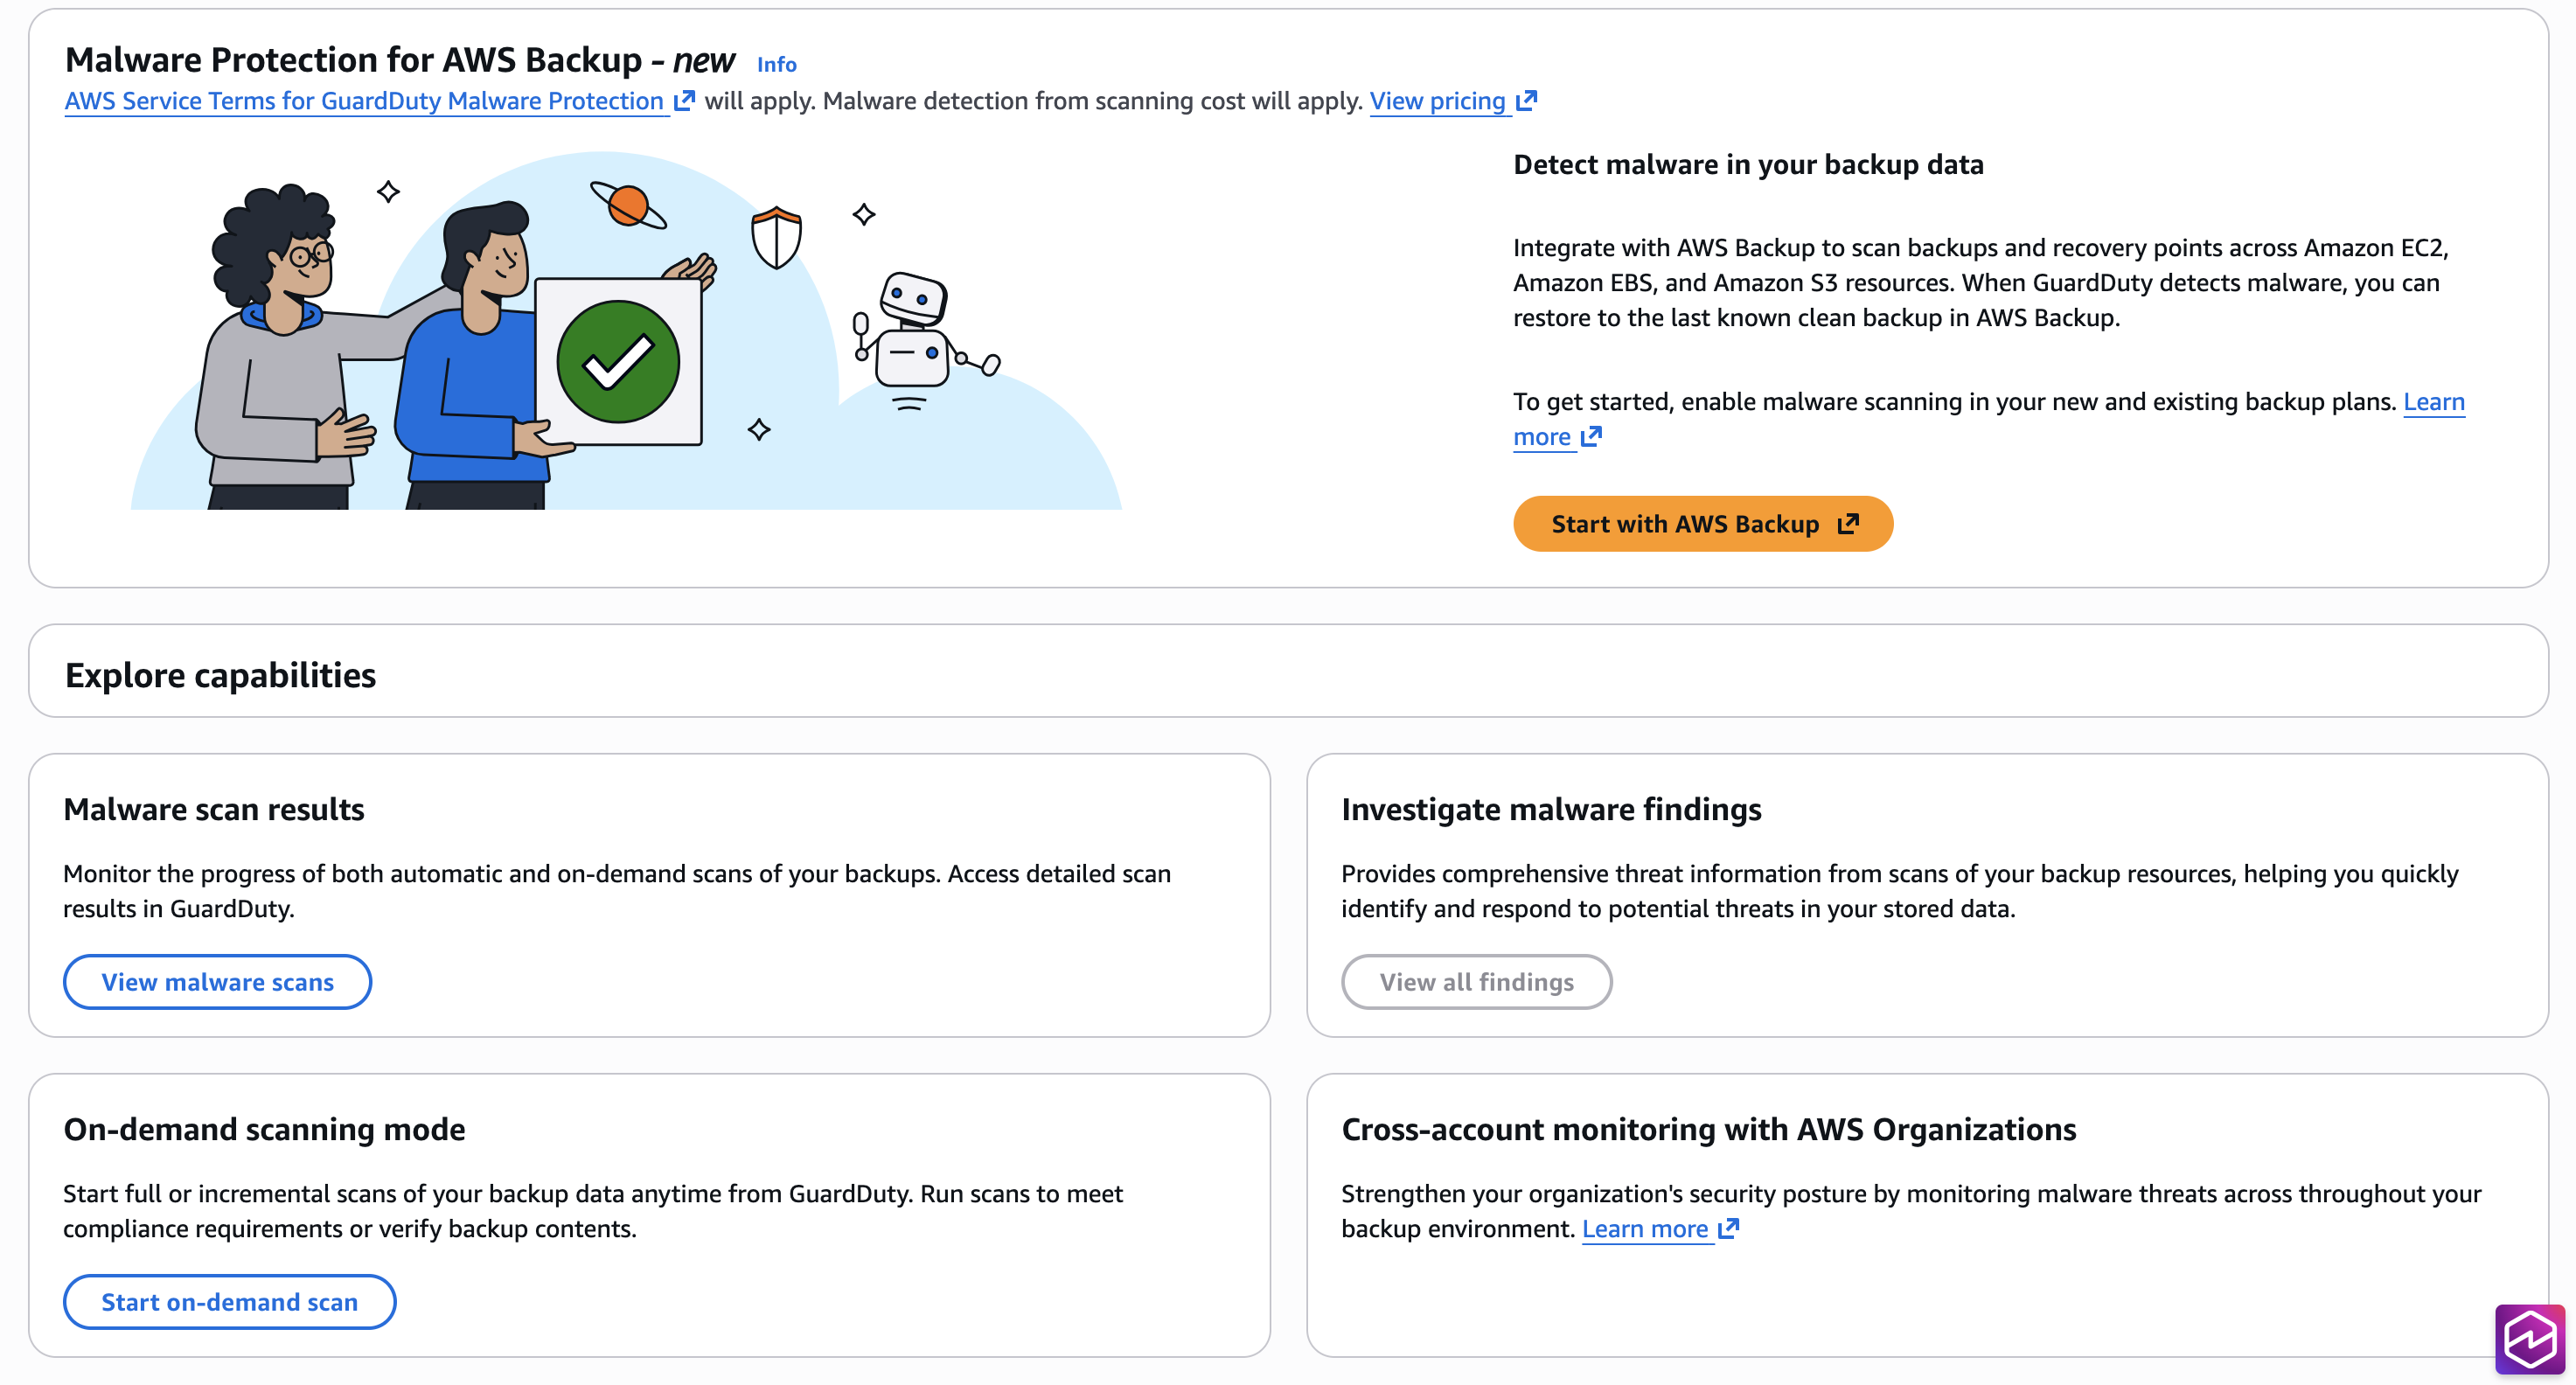The image size is (2576, 1385).
Task: Click external-link icon after Service Terms link
Action: pos(684,101)
